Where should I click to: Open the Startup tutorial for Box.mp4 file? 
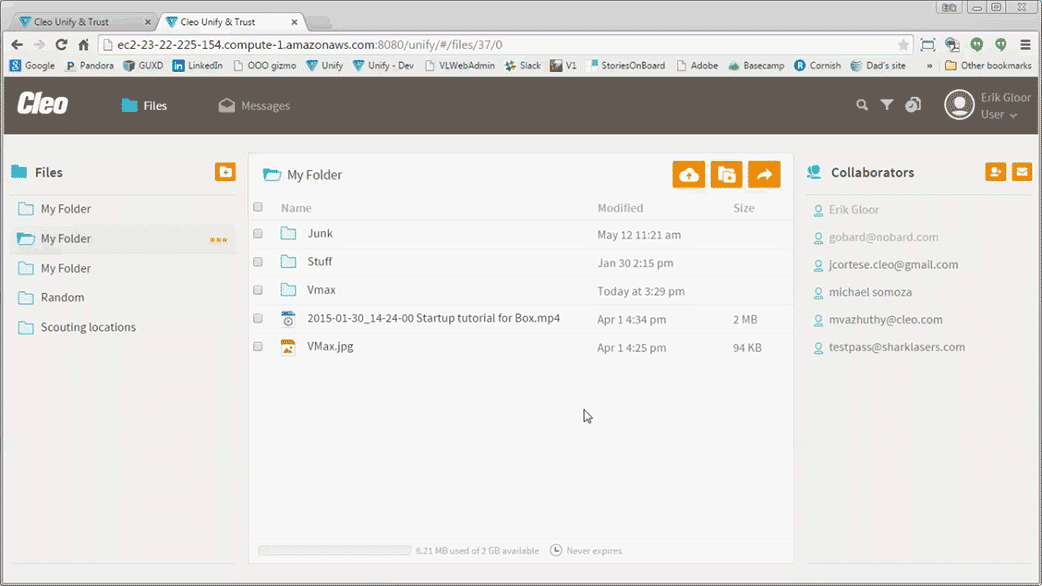tap(433, 318)
